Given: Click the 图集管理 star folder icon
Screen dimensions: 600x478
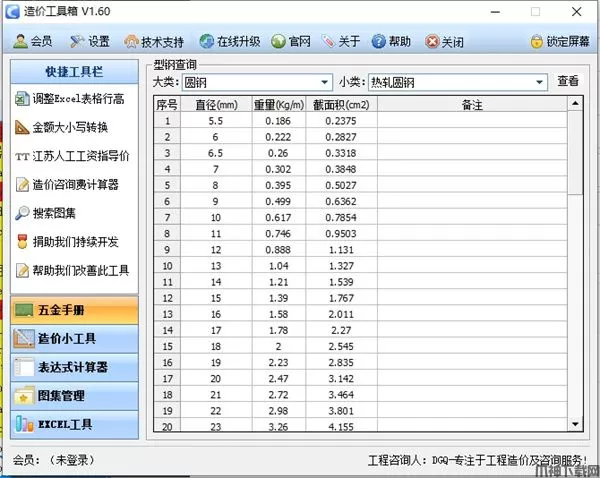Looking at the screenshot, I should pyautogui.click(x=24, y=396).
